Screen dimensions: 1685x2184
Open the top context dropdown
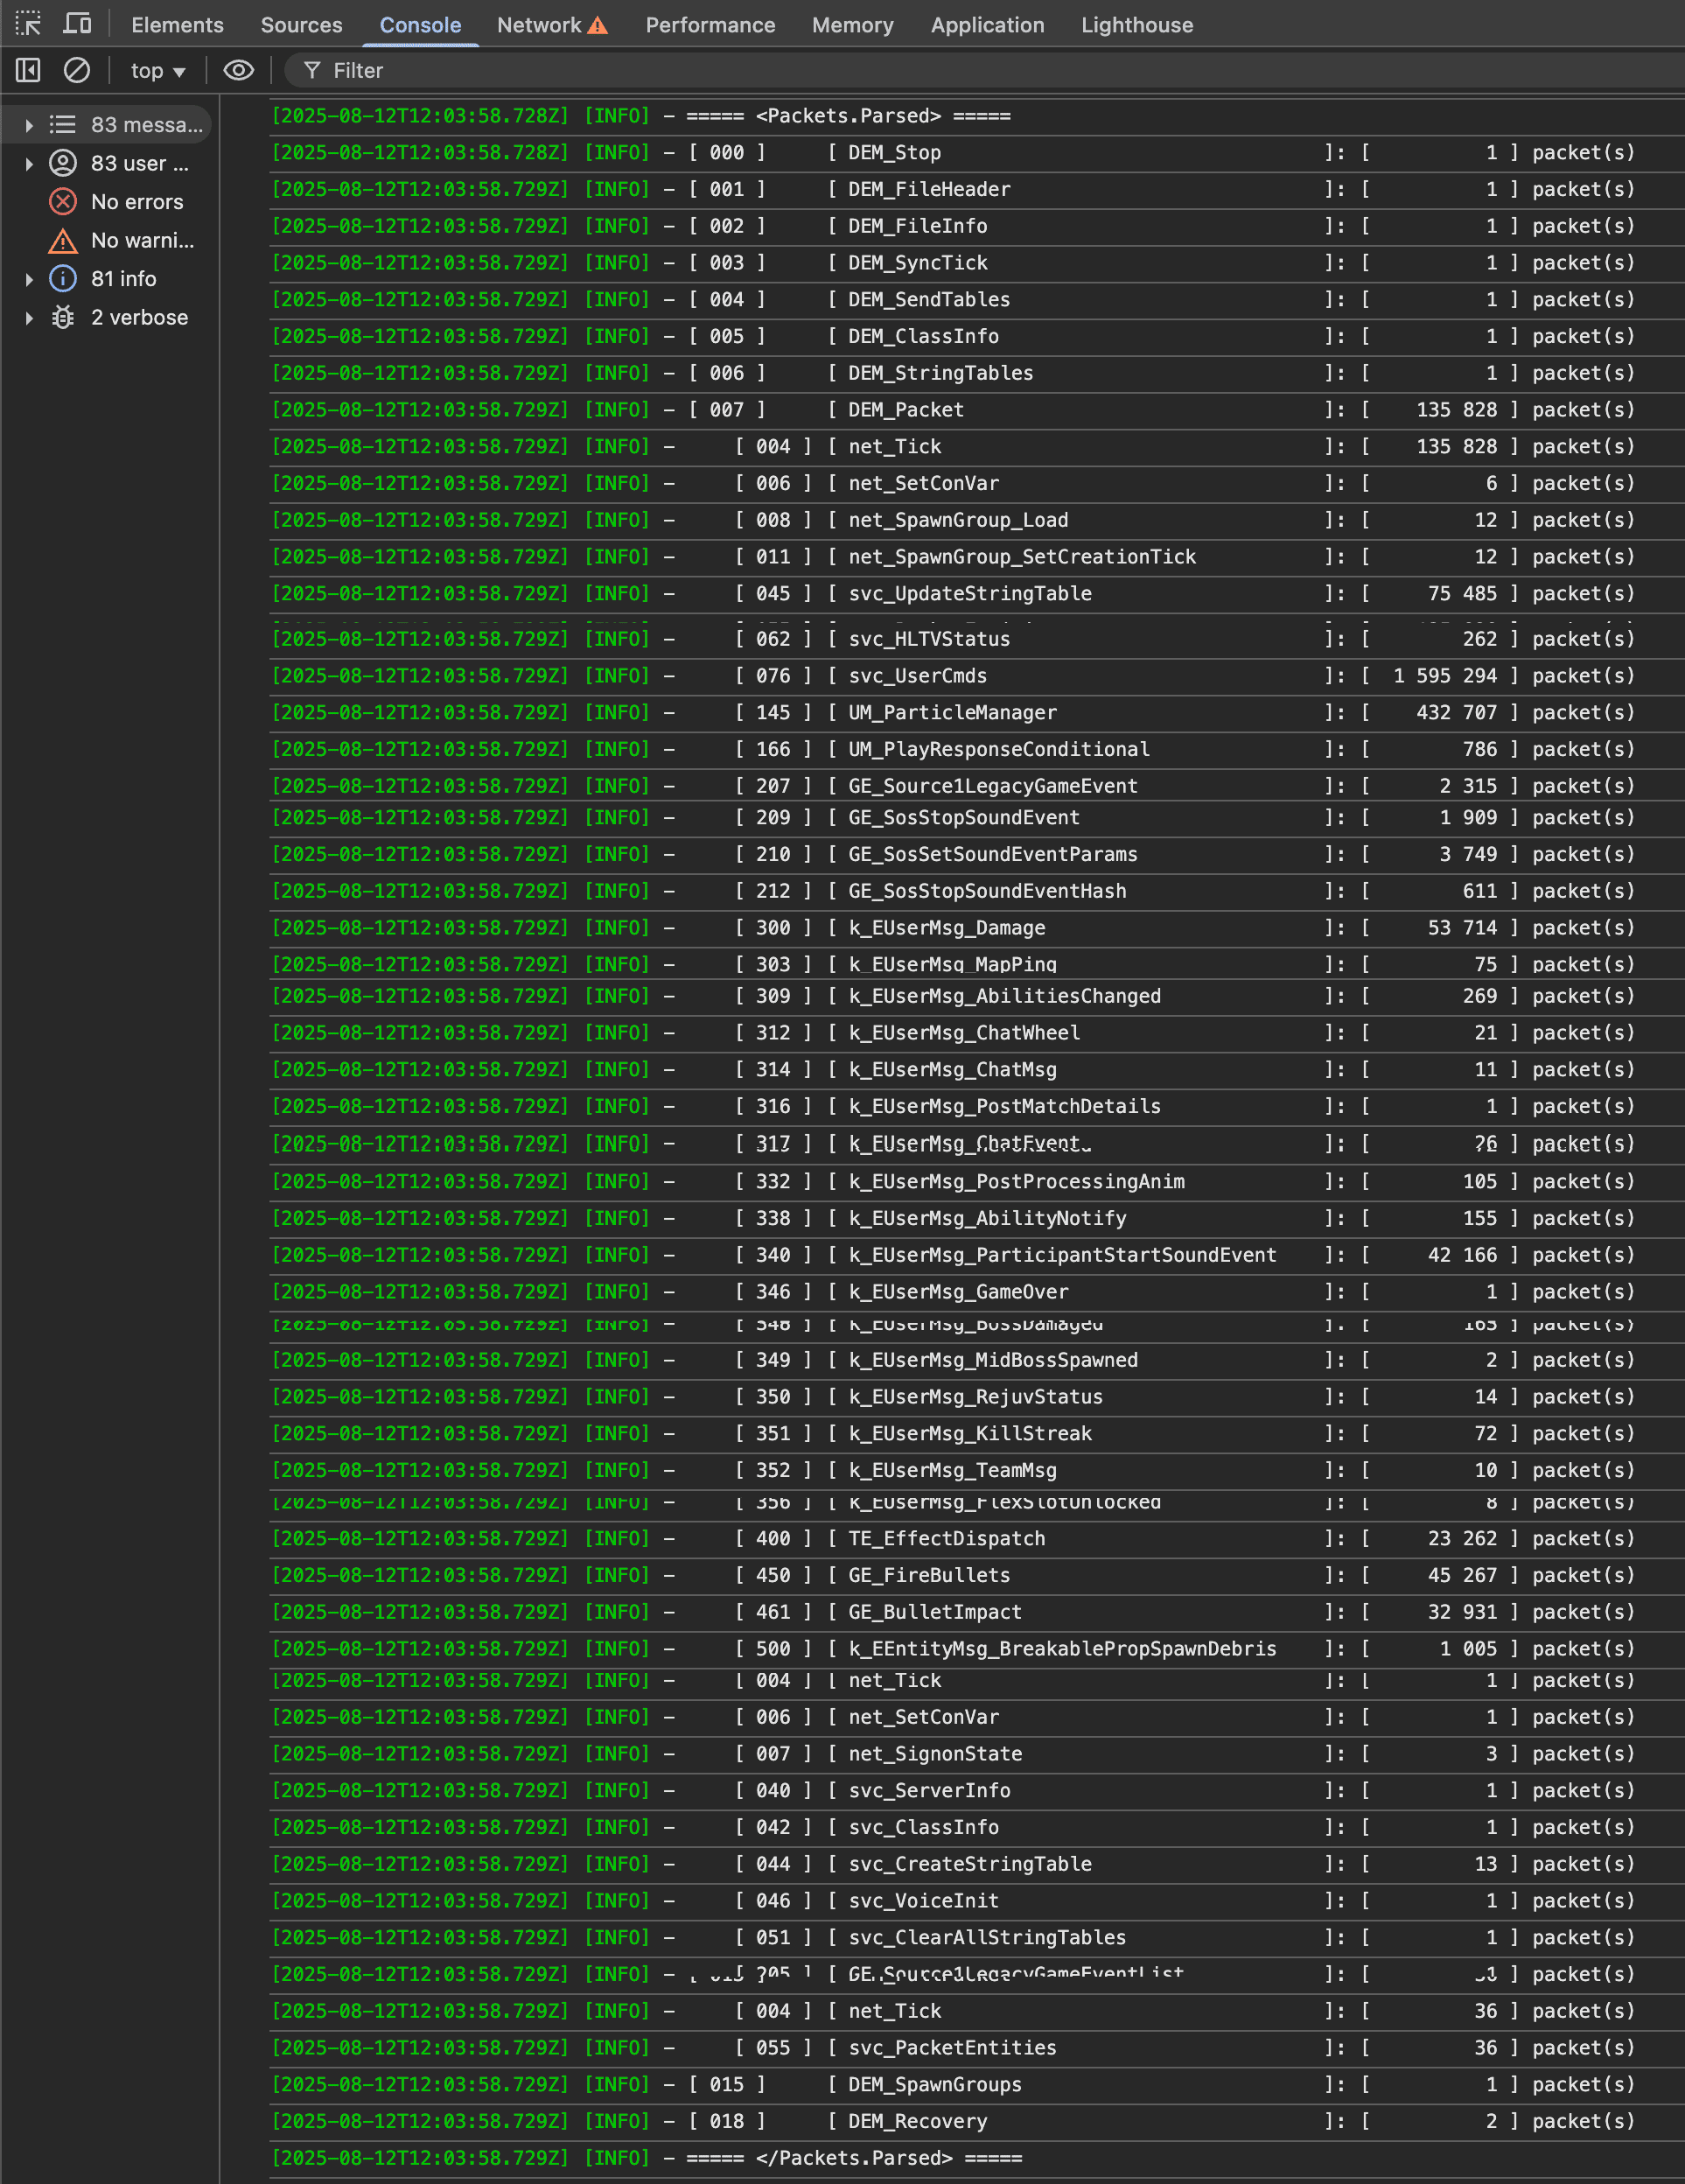point(158,71)
